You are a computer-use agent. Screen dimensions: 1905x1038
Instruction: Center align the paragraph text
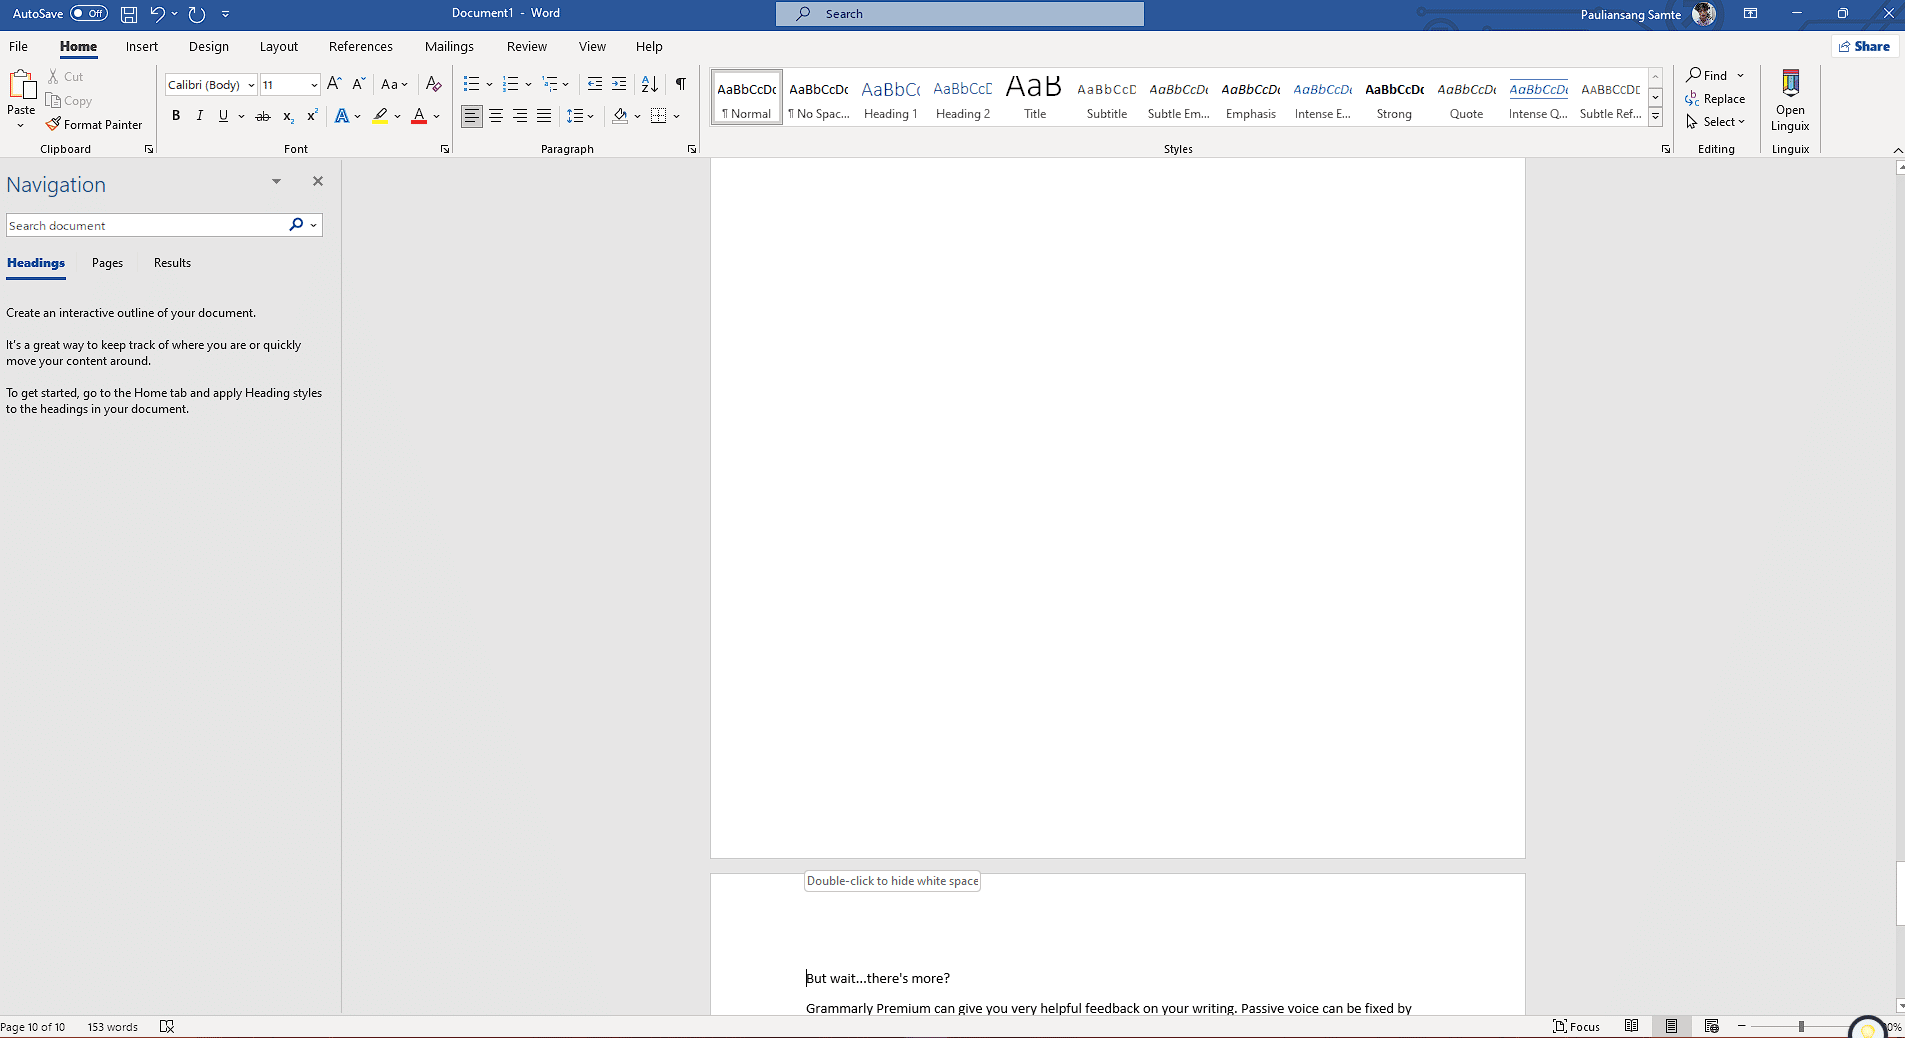tap(496, 116)
